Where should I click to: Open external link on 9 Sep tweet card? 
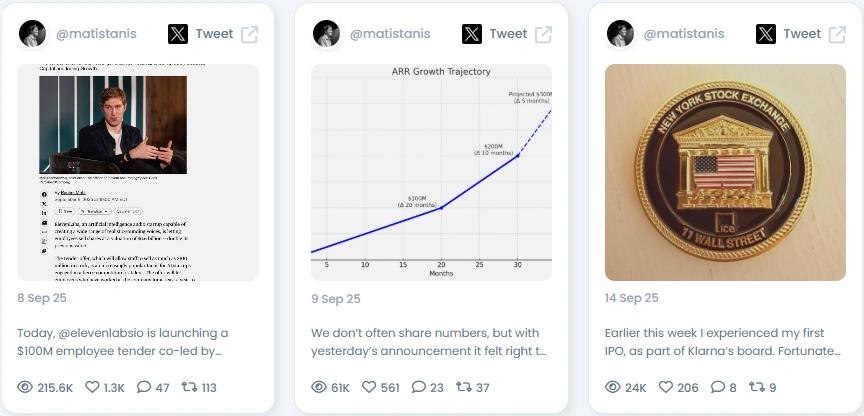[x=544, y=34]
